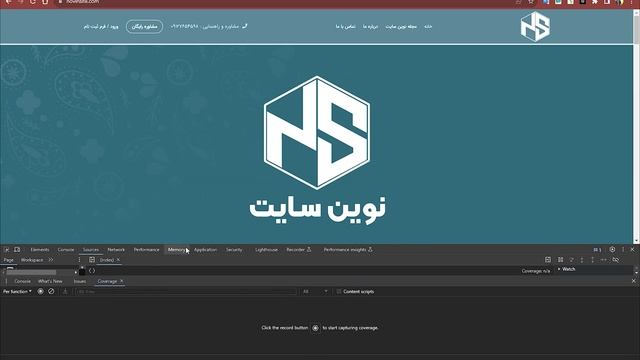Switch to the Elements tab
Image resolution: width=640 pixels, height=360 pixels.
pos(40,250)
